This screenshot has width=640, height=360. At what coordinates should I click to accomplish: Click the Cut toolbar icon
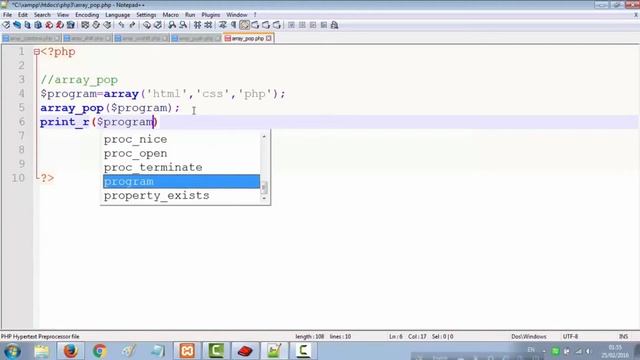pyautogui.click(x=85, y=25)
